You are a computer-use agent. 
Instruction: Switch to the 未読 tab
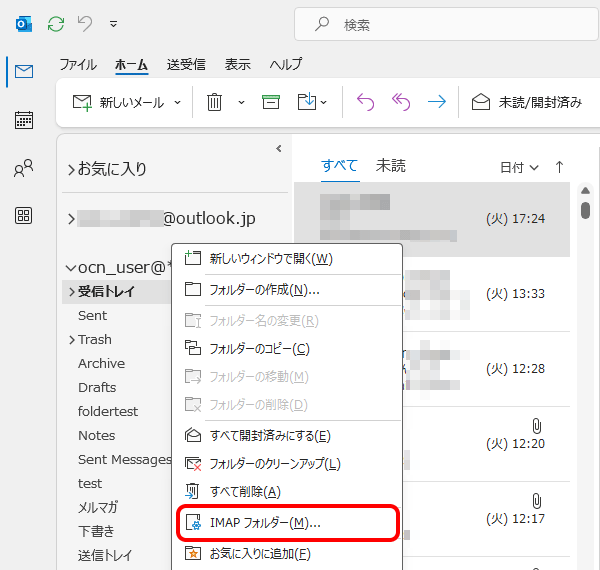(390, 166)
